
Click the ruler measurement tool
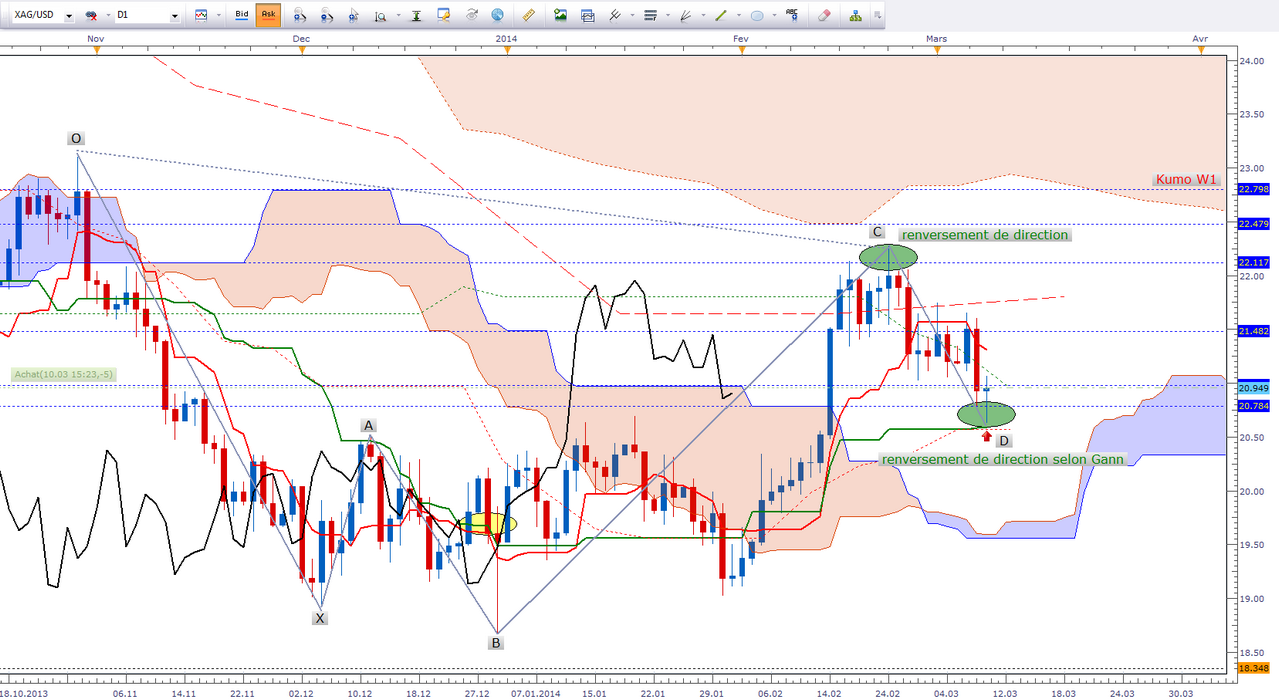(530, 16)
